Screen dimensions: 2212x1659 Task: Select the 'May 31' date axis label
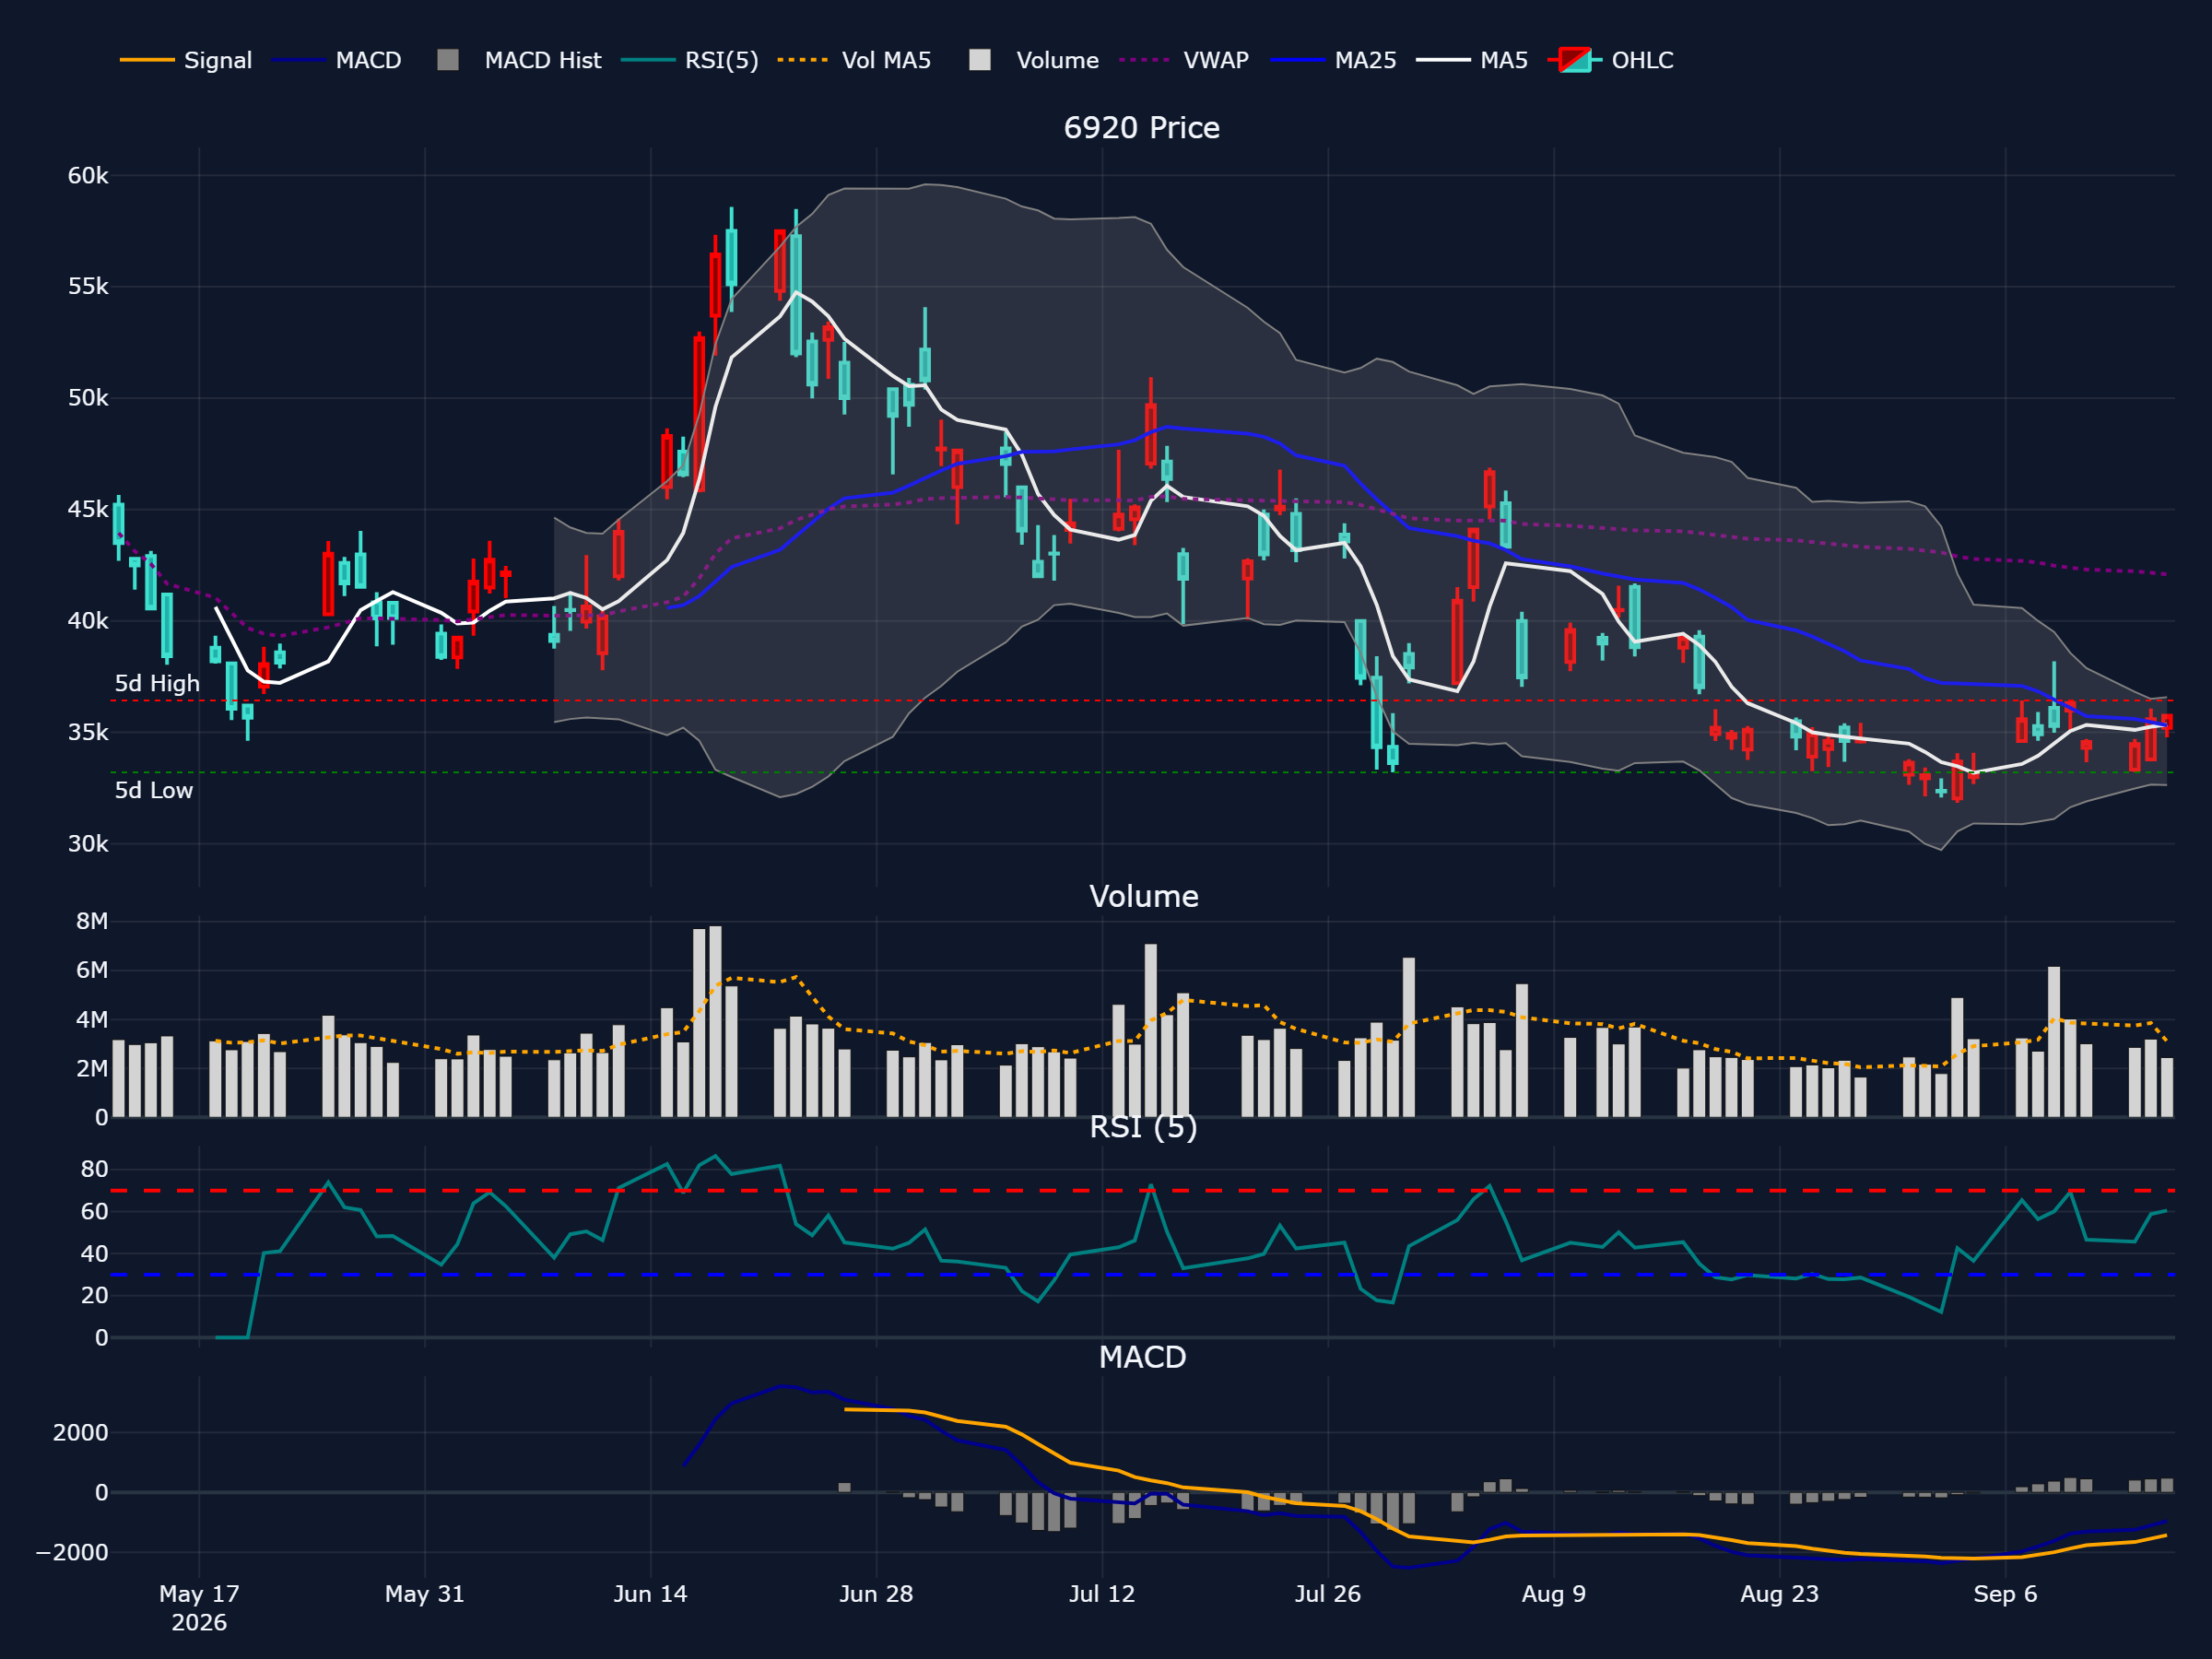pyautogui.click(x=425, y=1594)
